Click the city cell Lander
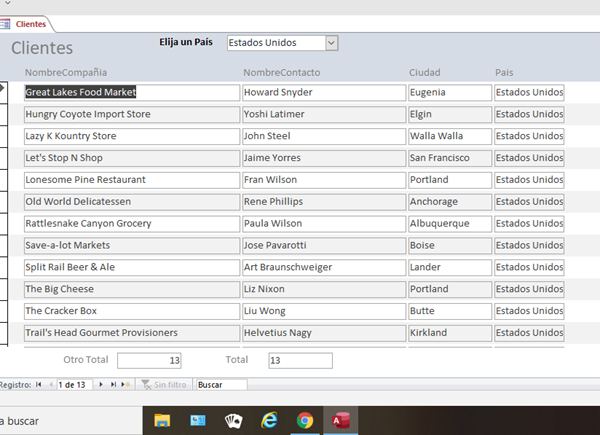 click(x=450, y=267)
